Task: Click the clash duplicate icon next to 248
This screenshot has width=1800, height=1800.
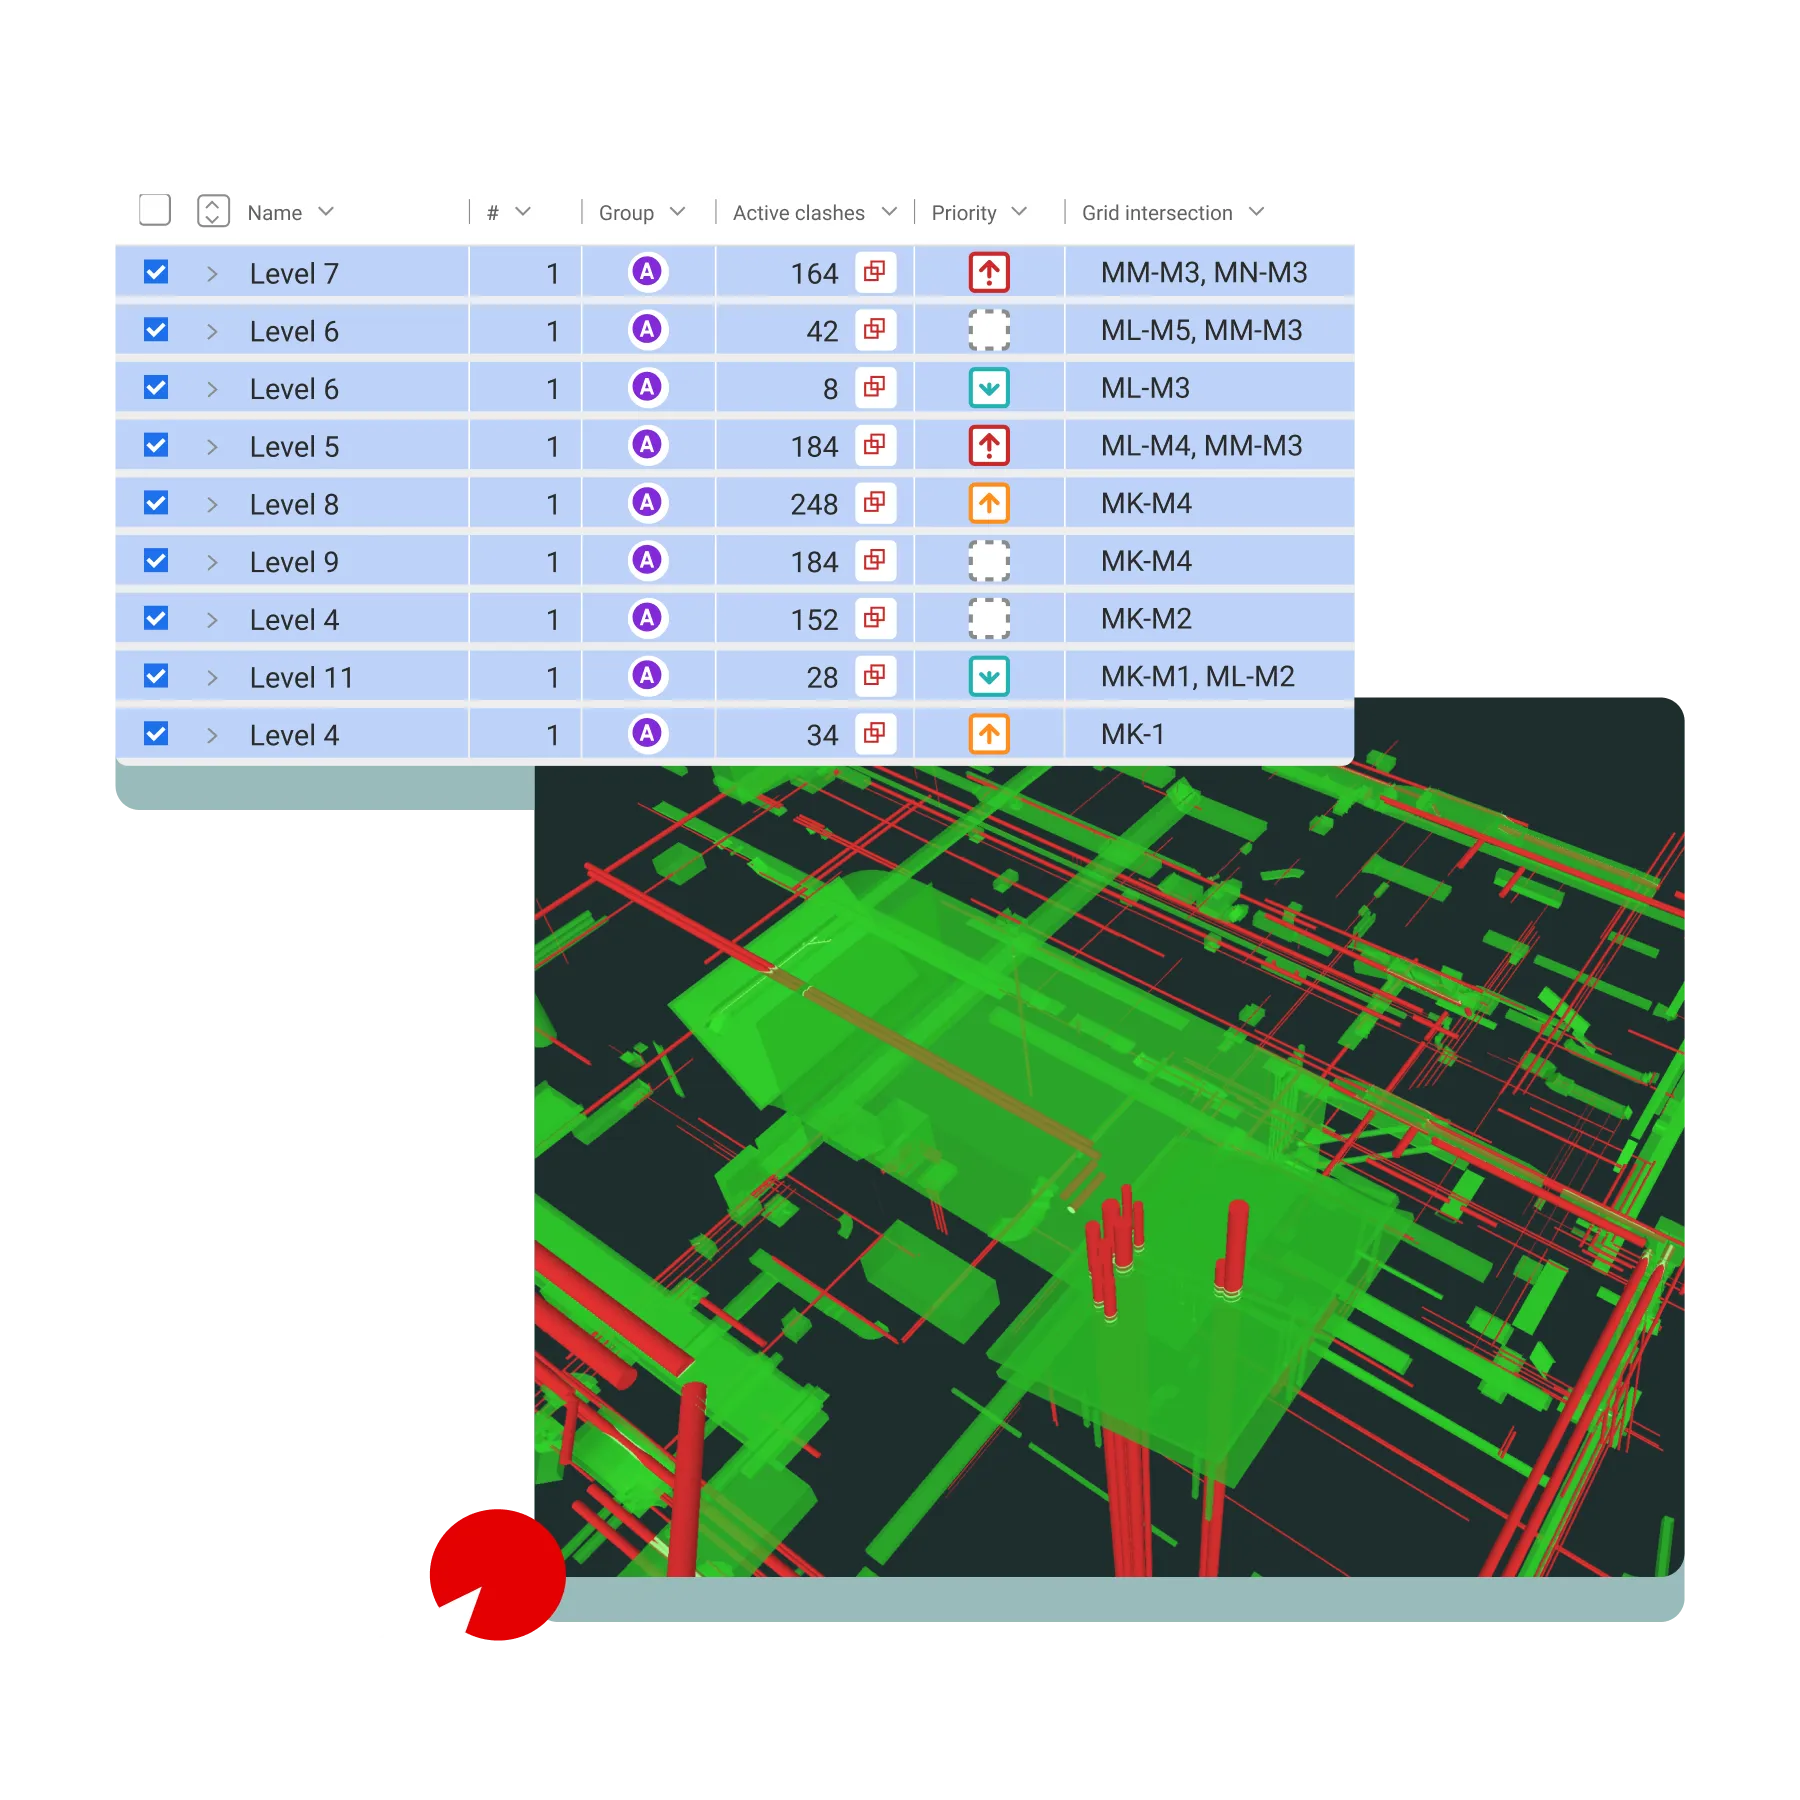Action: (875, 504)
